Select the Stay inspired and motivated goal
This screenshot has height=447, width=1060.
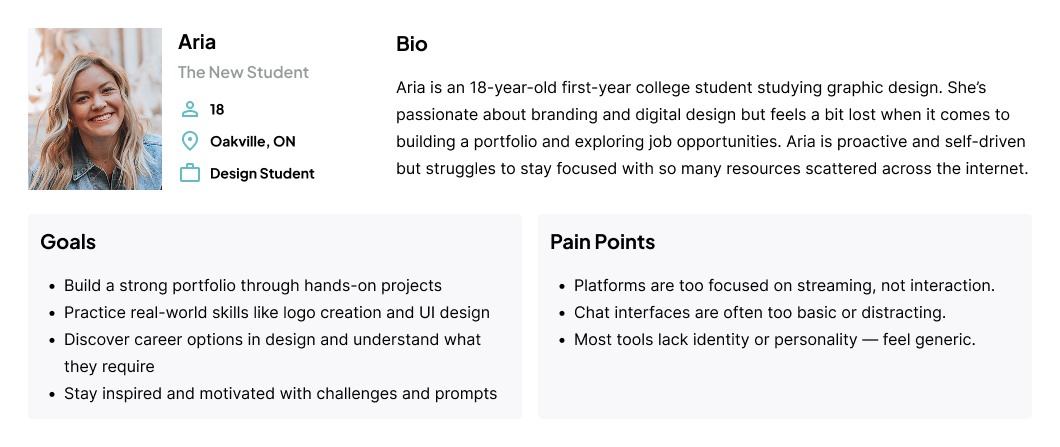(x=281, y=394)
